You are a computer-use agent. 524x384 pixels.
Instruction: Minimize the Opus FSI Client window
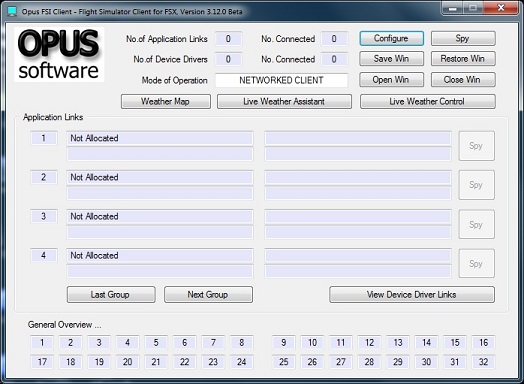(452, 8)
